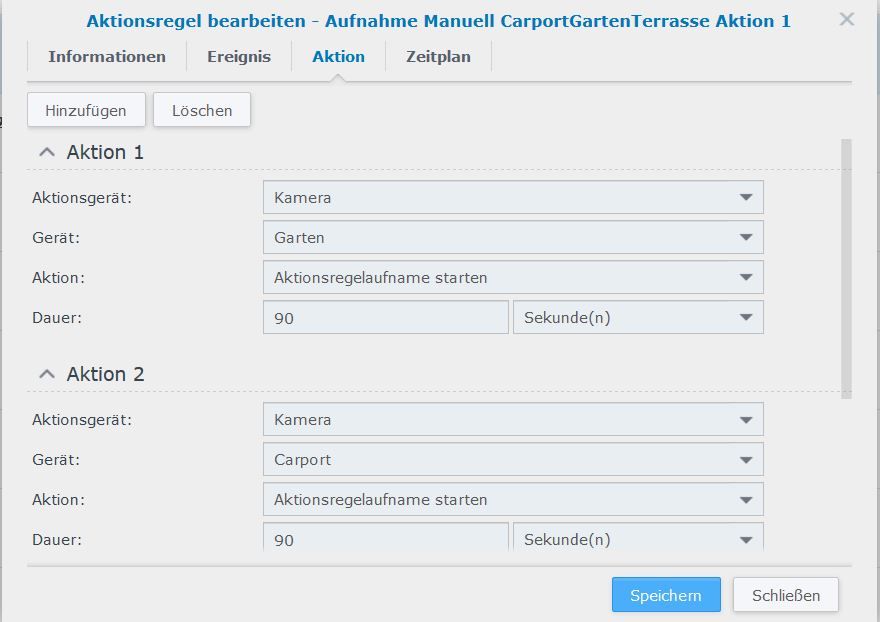
Task: Click the Hinzufügen button
Action: [86, 111]
